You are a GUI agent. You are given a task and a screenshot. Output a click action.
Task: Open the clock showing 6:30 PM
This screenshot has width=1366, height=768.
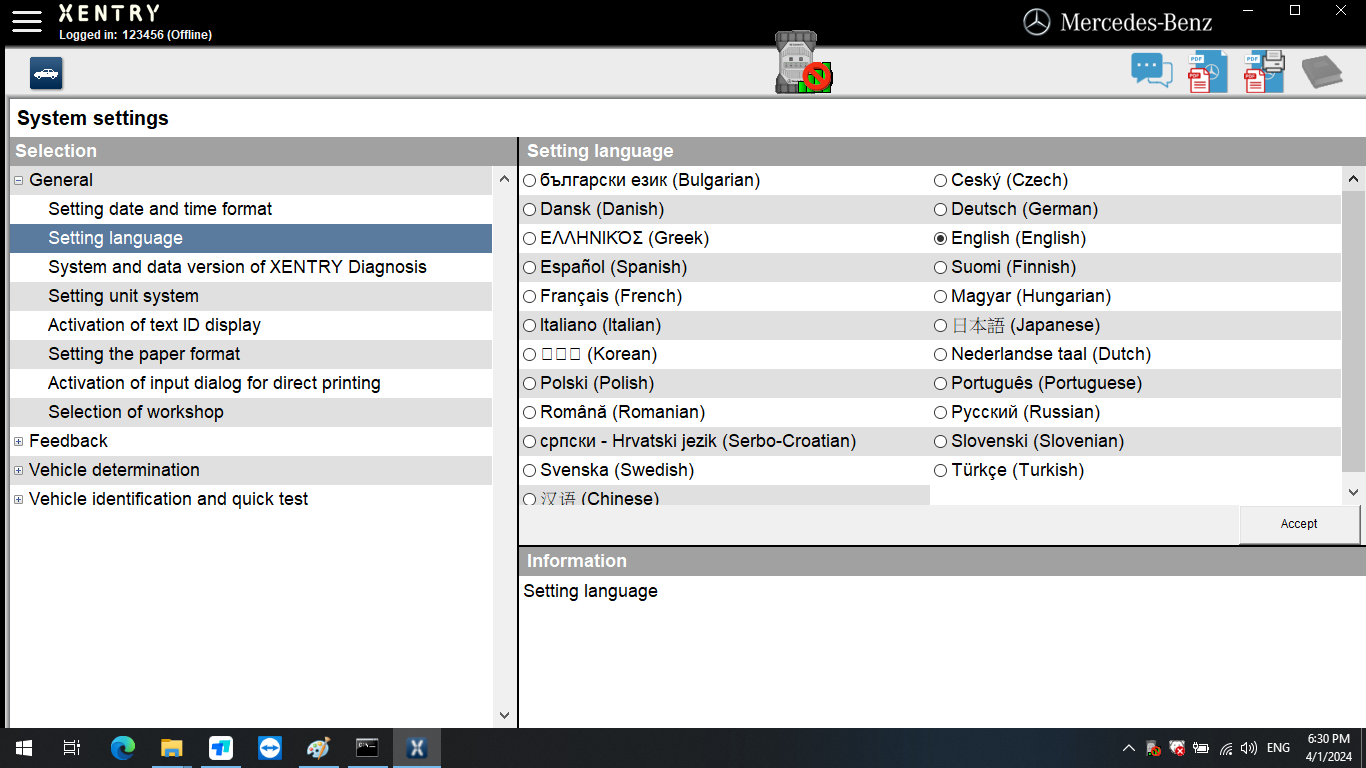coord(1328,748)
